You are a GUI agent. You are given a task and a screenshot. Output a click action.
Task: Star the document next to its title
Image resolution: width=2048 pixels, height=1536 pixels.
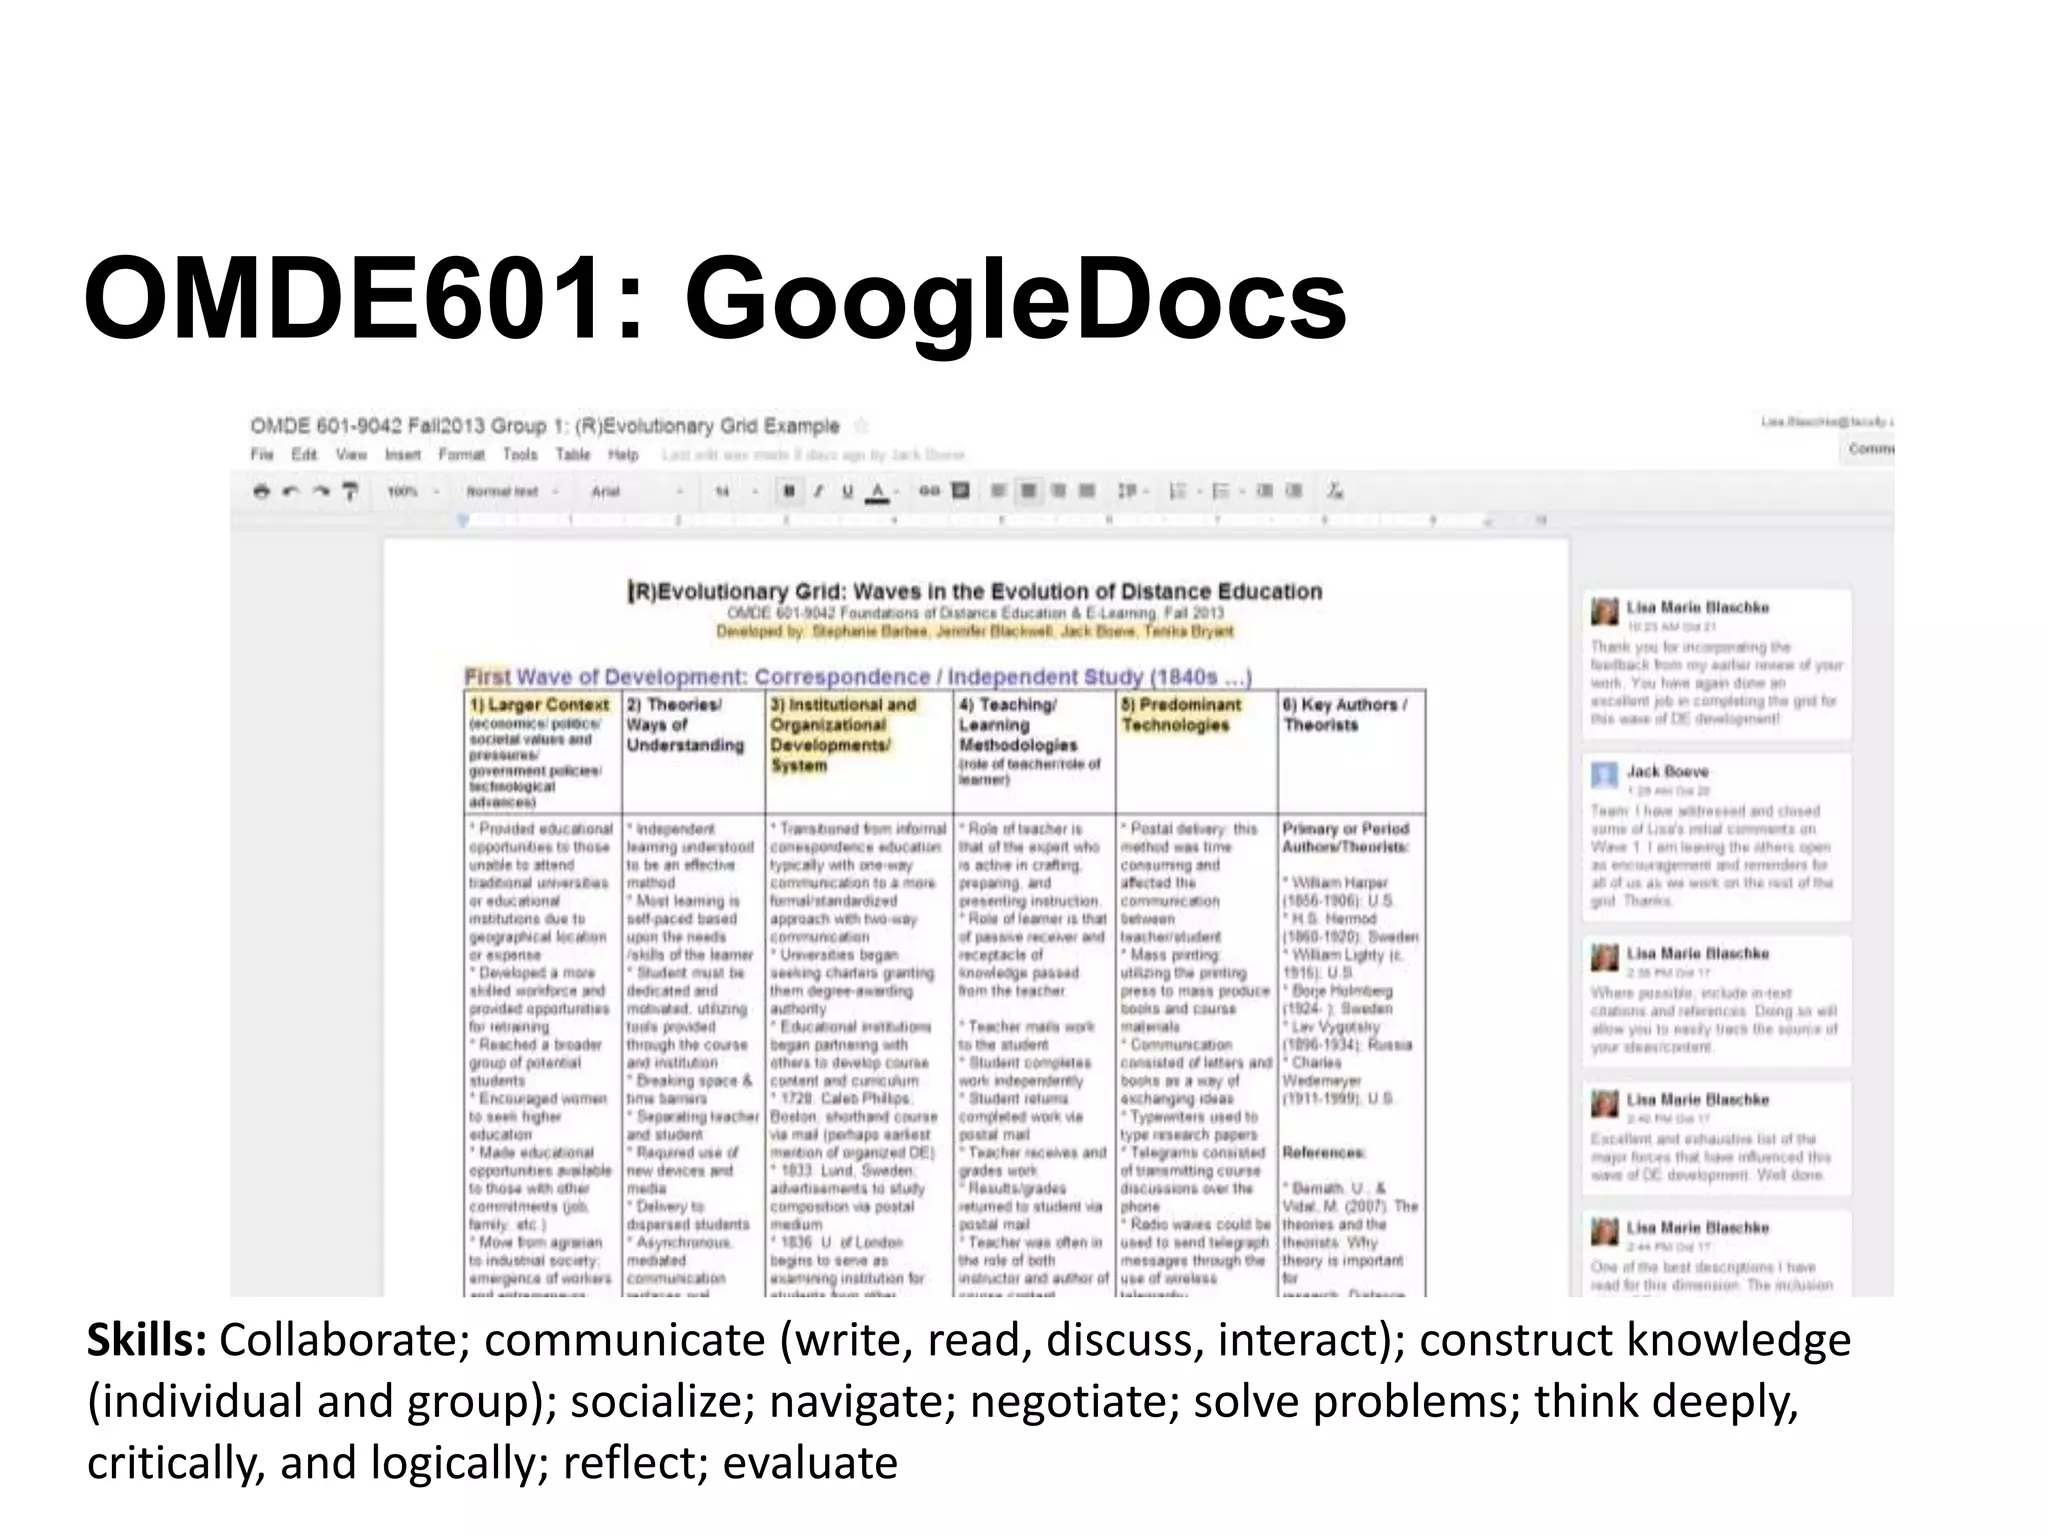coord(862,427)
